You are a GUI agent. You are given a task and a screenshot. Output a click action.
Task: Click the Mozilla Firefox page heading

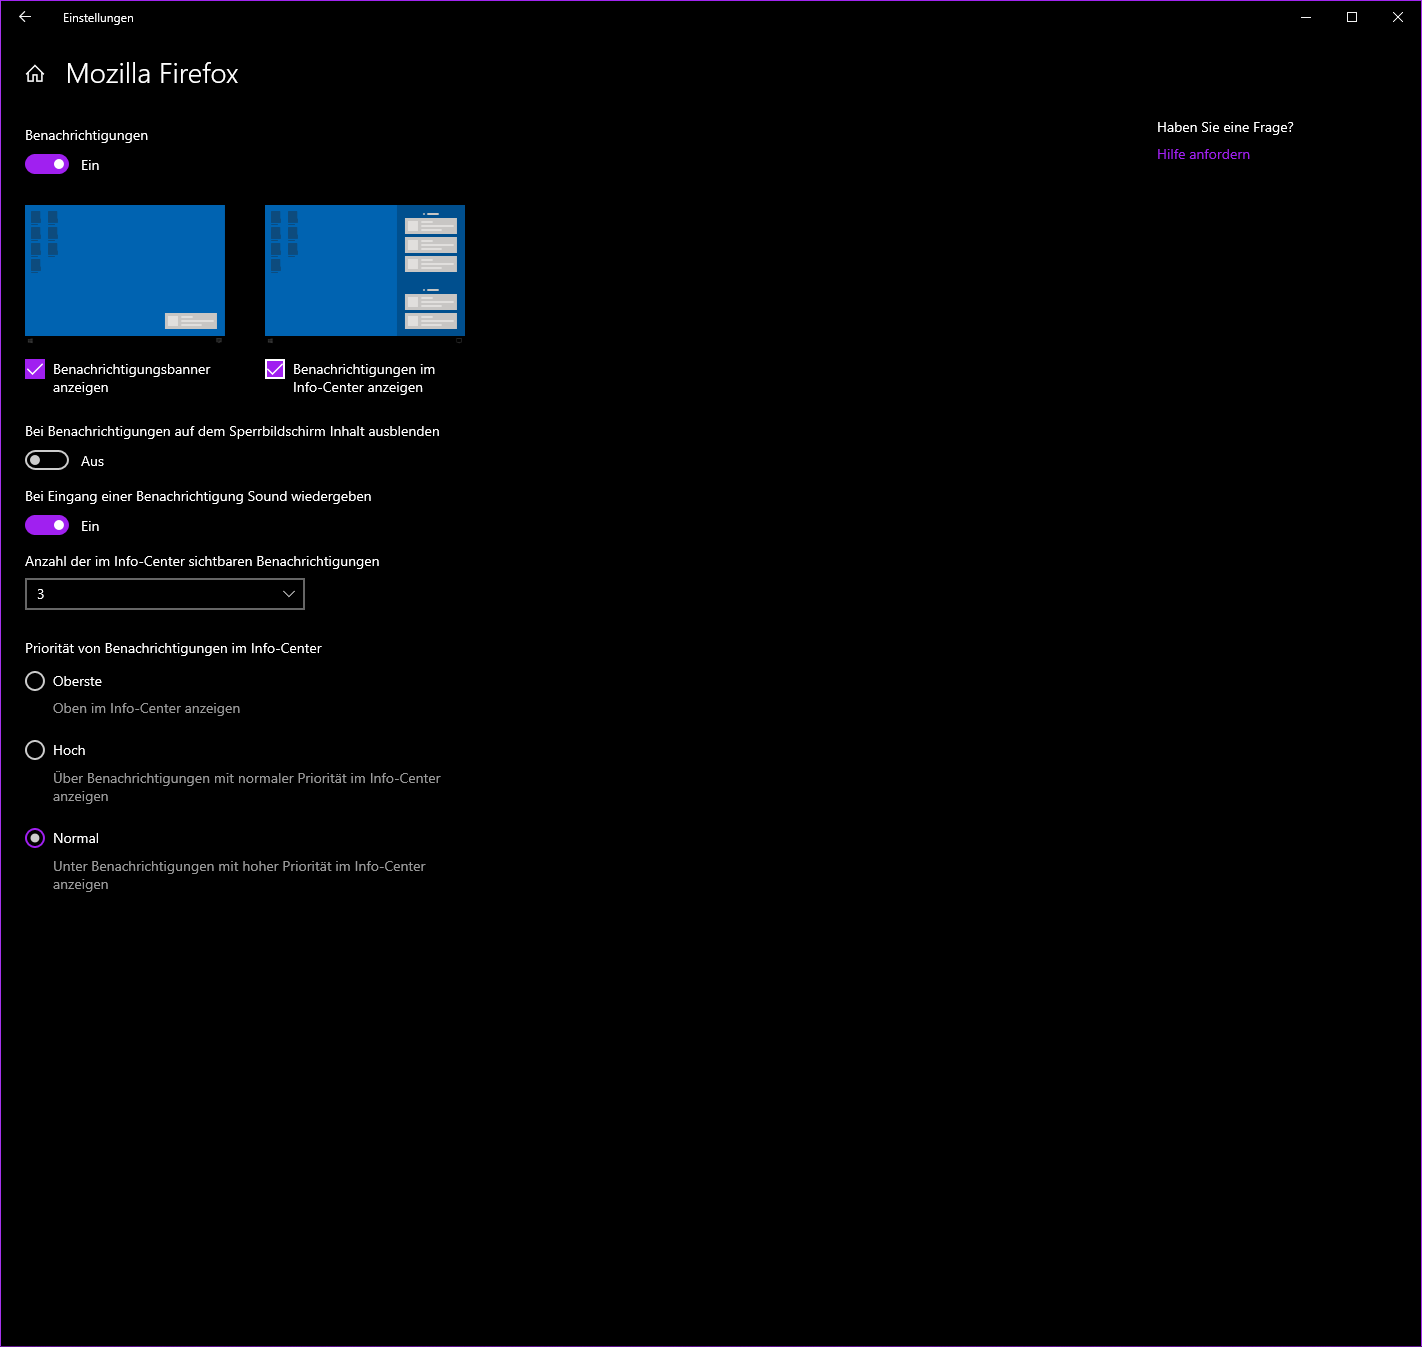tap(152, 74)
